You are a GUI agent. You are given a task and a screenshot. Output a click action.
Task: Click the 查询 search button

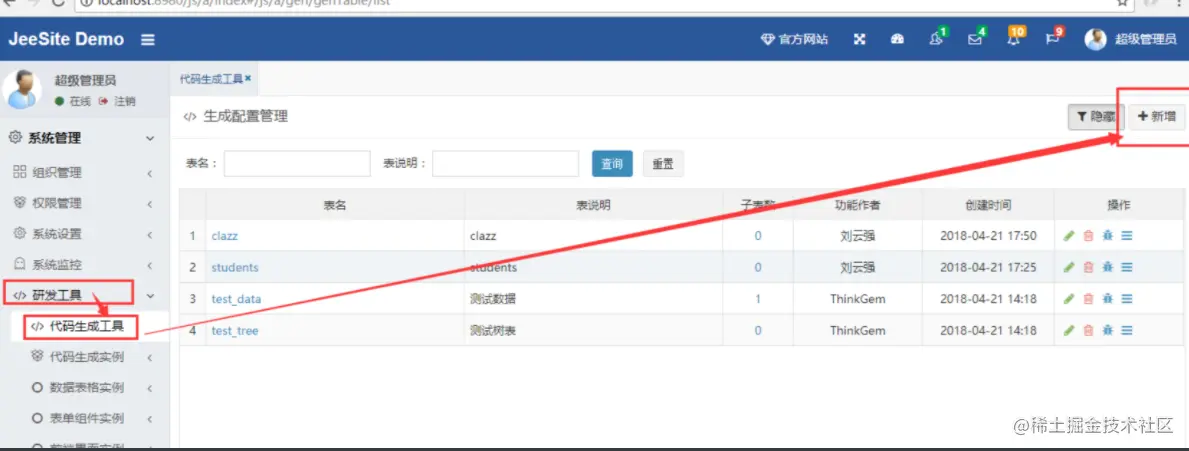612,164
